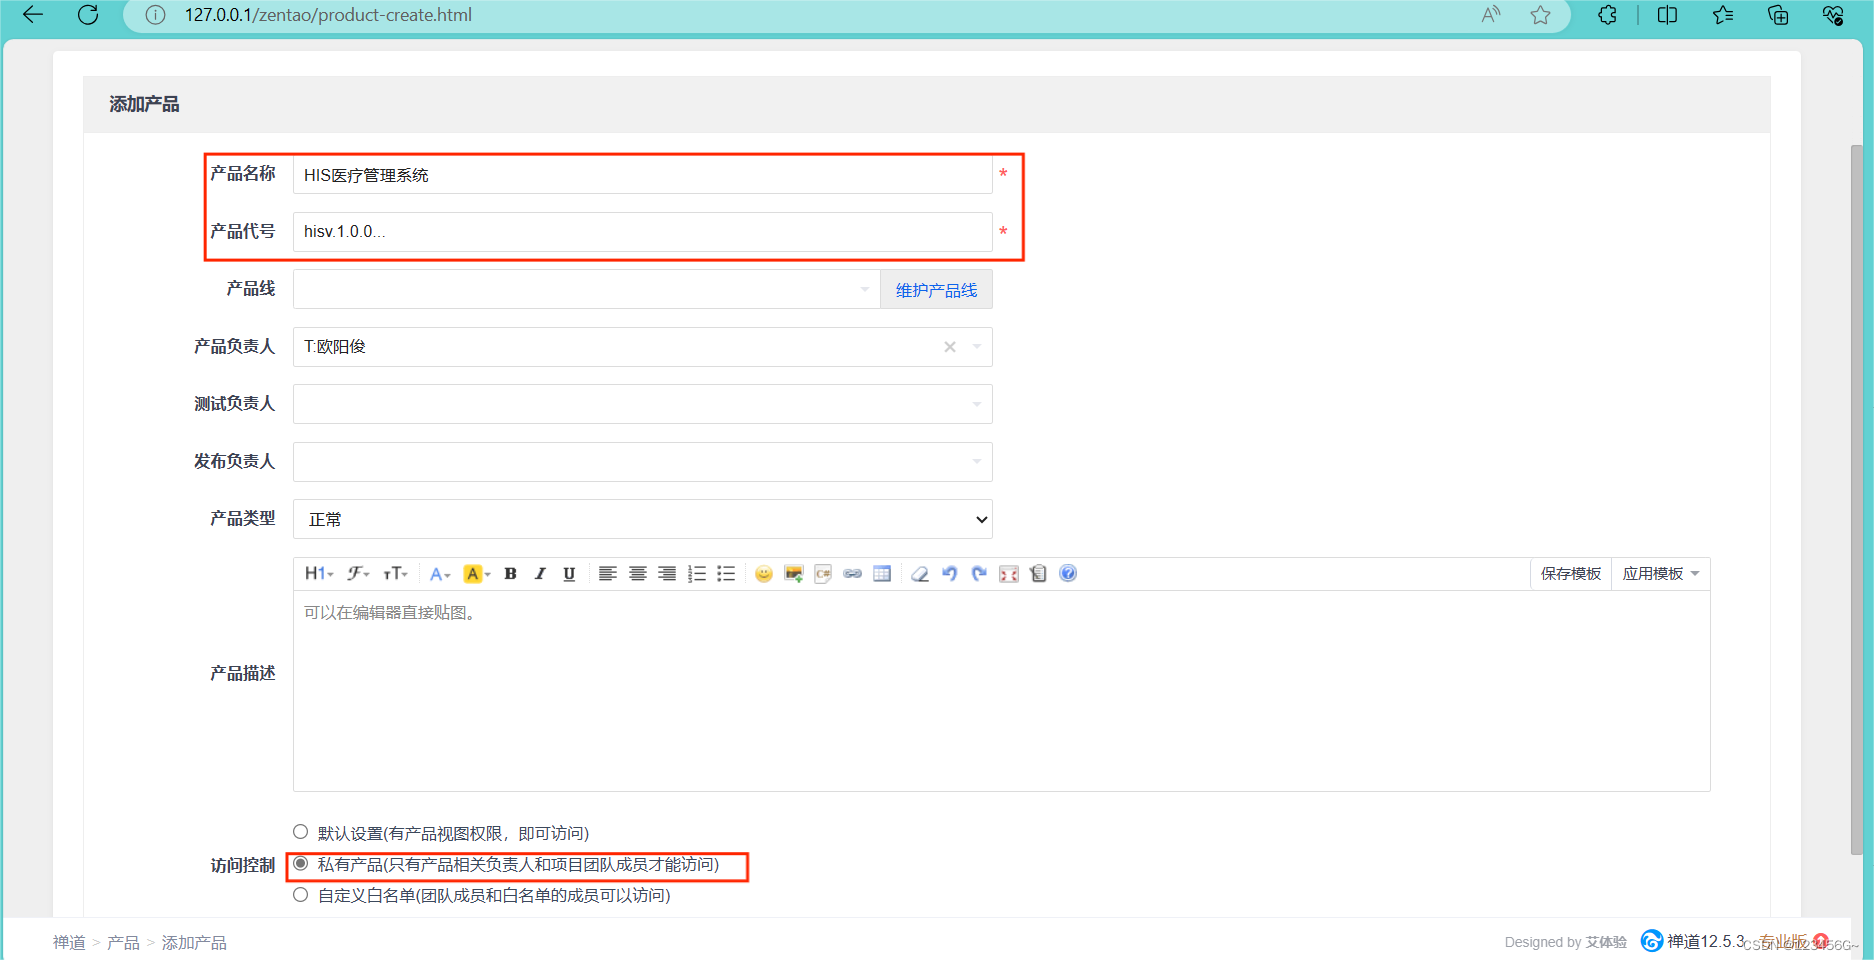Viewport: 1874px width, 960px height.
Task: Open the 产品类型 select box
Action: (642, 519)
